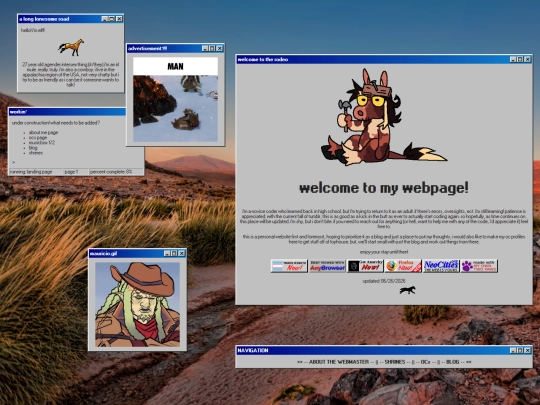Image resolution: width=540 pixels, height=405 pixels.
Task: Minimize the welcome to the rodeo window
Action: (513, 60)
